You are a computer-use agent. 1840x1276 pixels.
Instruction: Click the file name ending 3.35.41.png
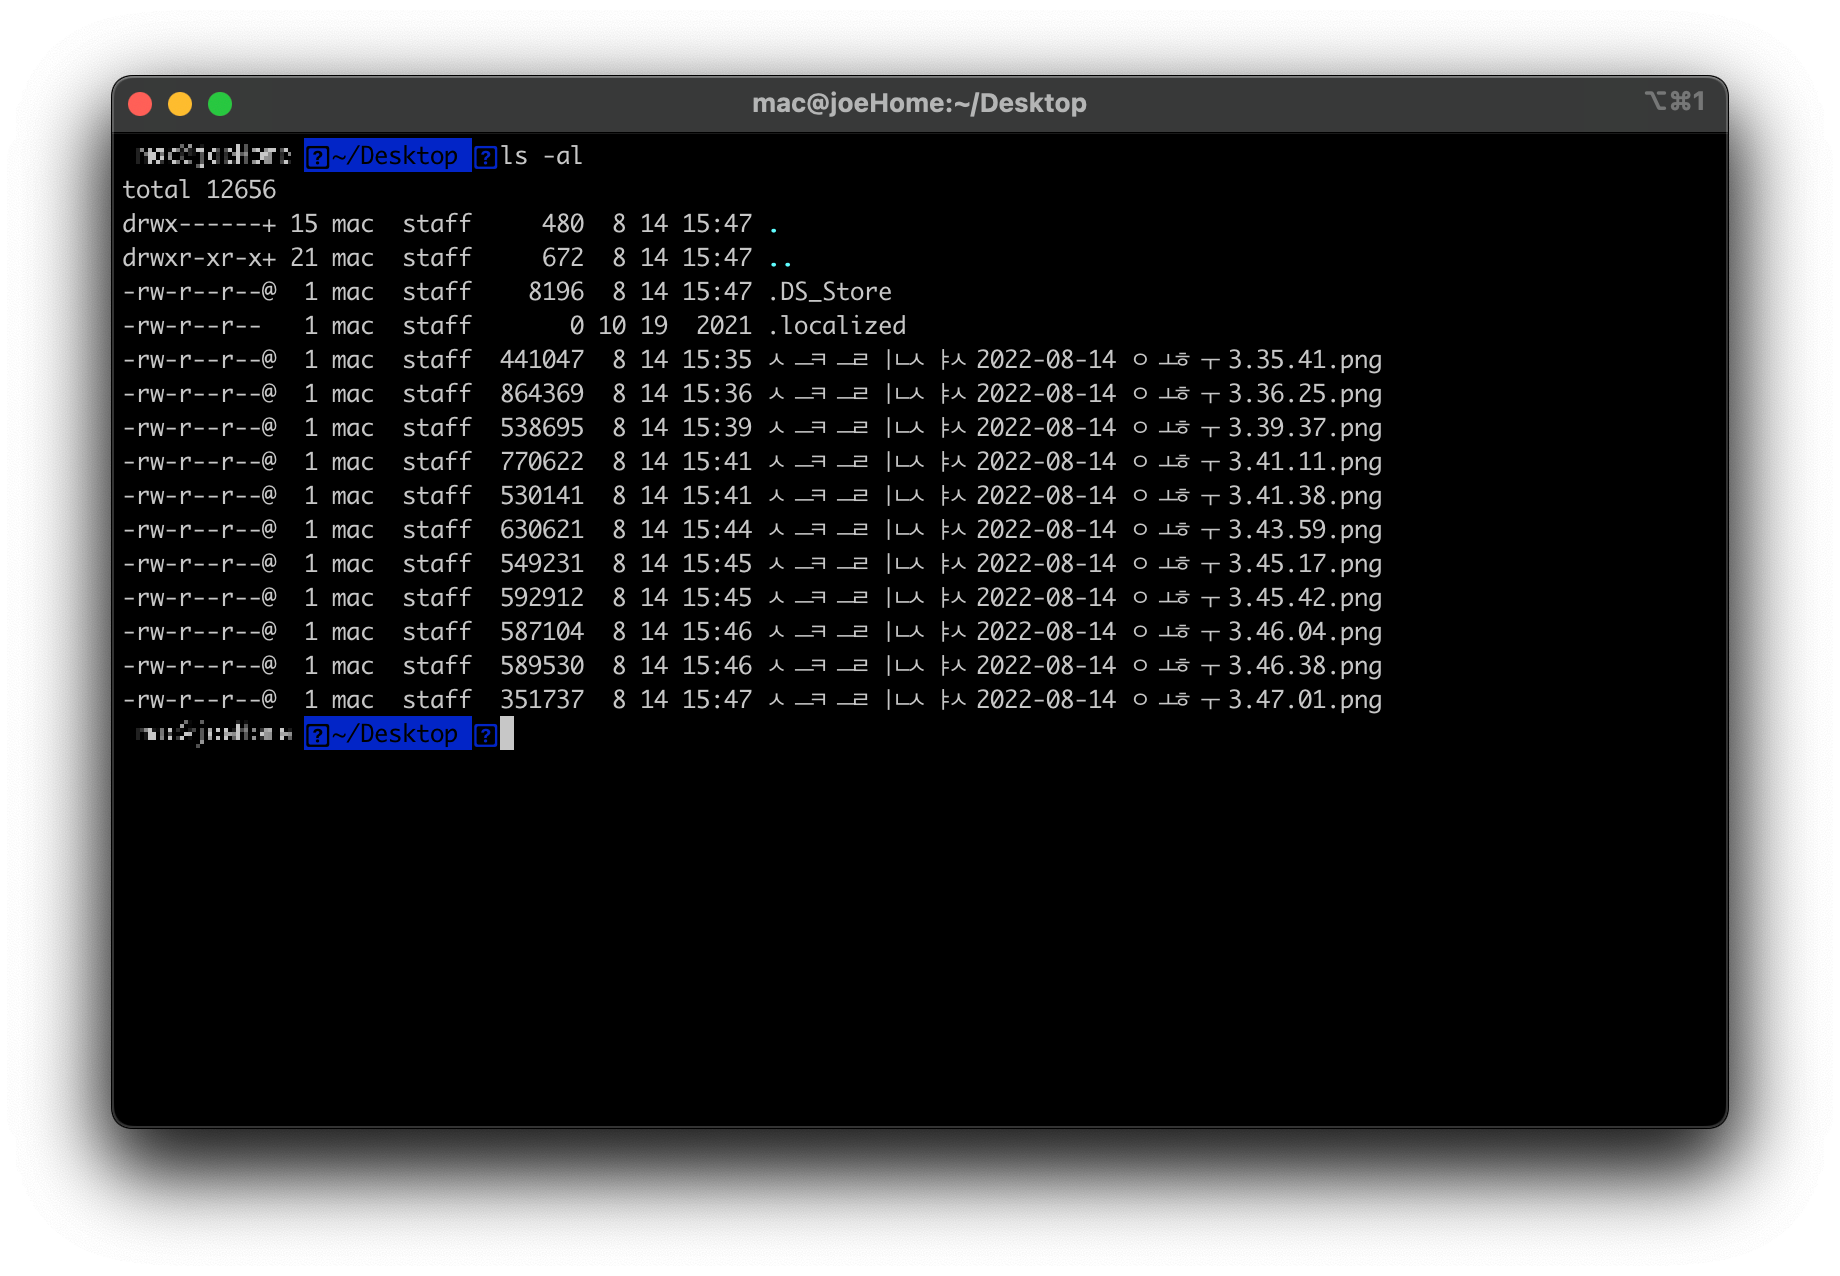[1075, 360]
